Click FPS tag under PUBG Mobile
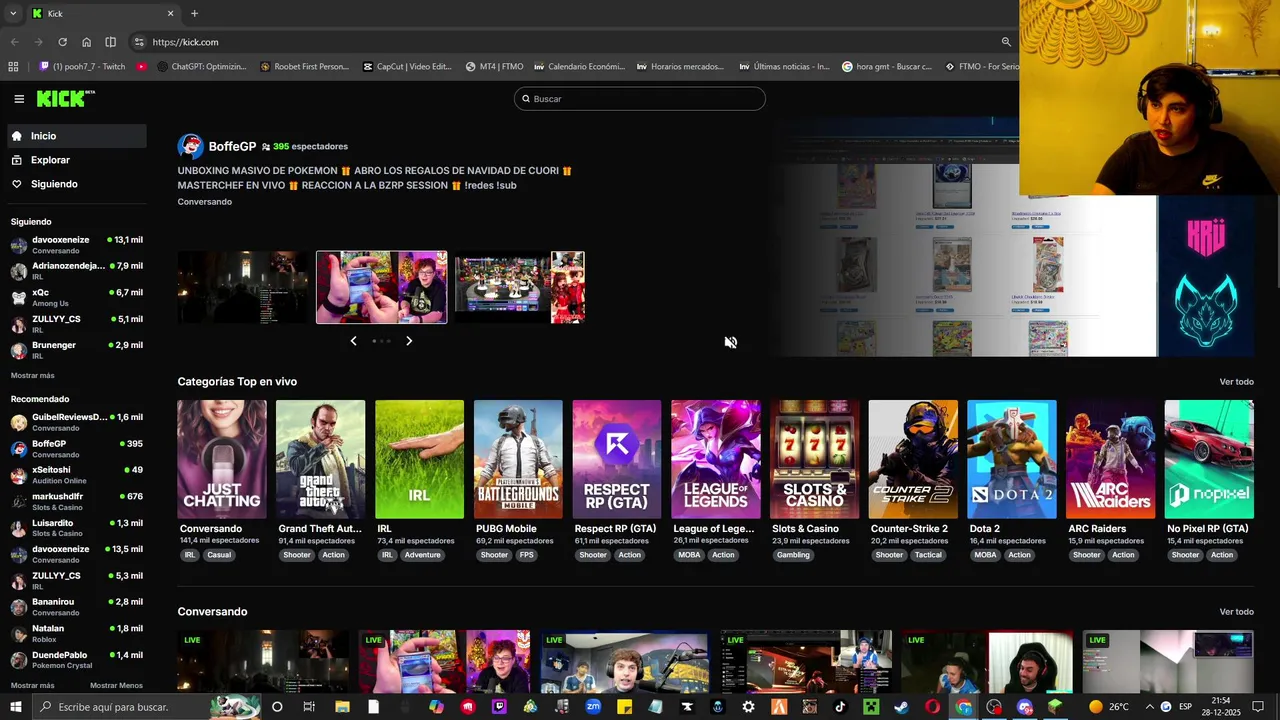1280x720 pixels. coord(527,555)
